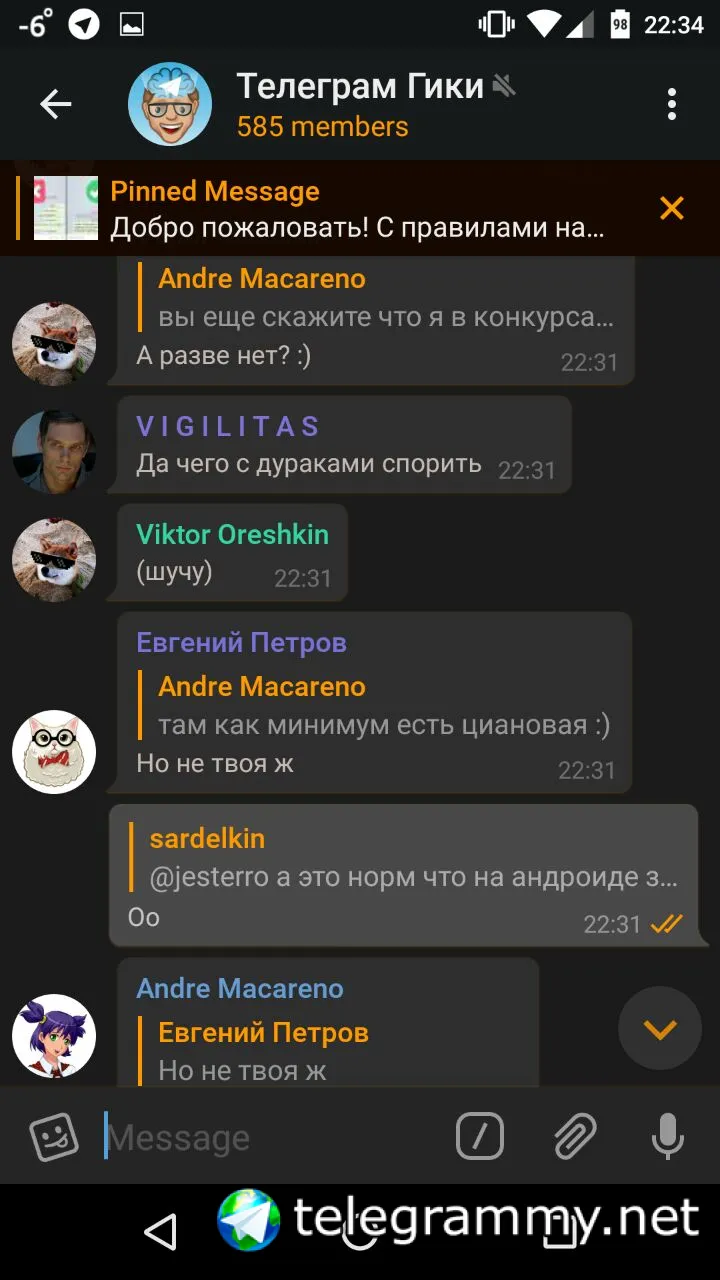Tap V I G I L I T A S's avatar
Screen dimensions: 720x1280
[54, 452]
